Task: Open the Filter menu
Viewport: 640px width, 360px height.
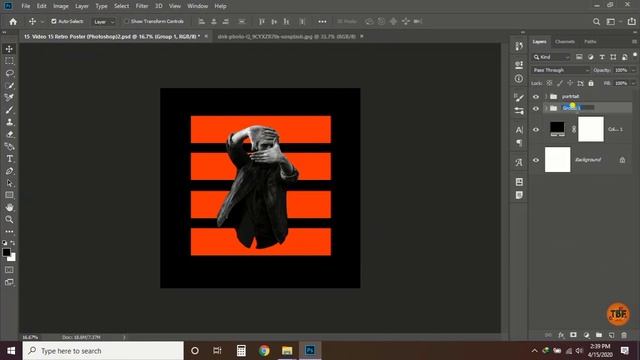Action: (142, 6)
